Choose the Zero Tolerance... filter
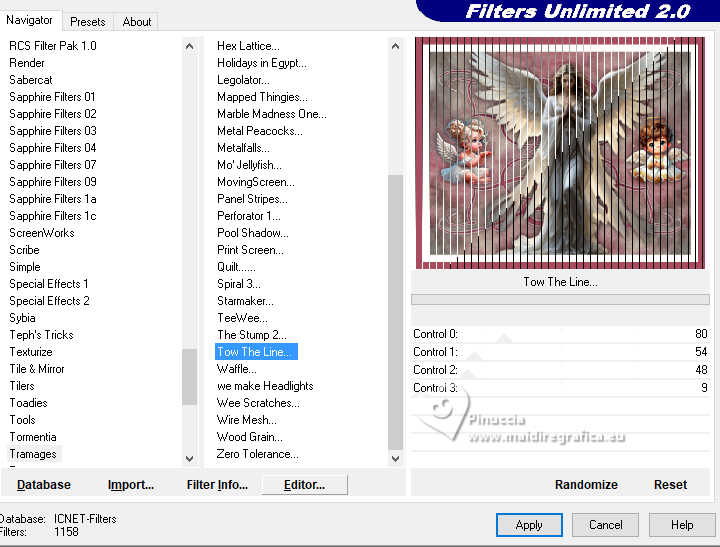Viewport: 720px width, 547px height. click(257, 454)
